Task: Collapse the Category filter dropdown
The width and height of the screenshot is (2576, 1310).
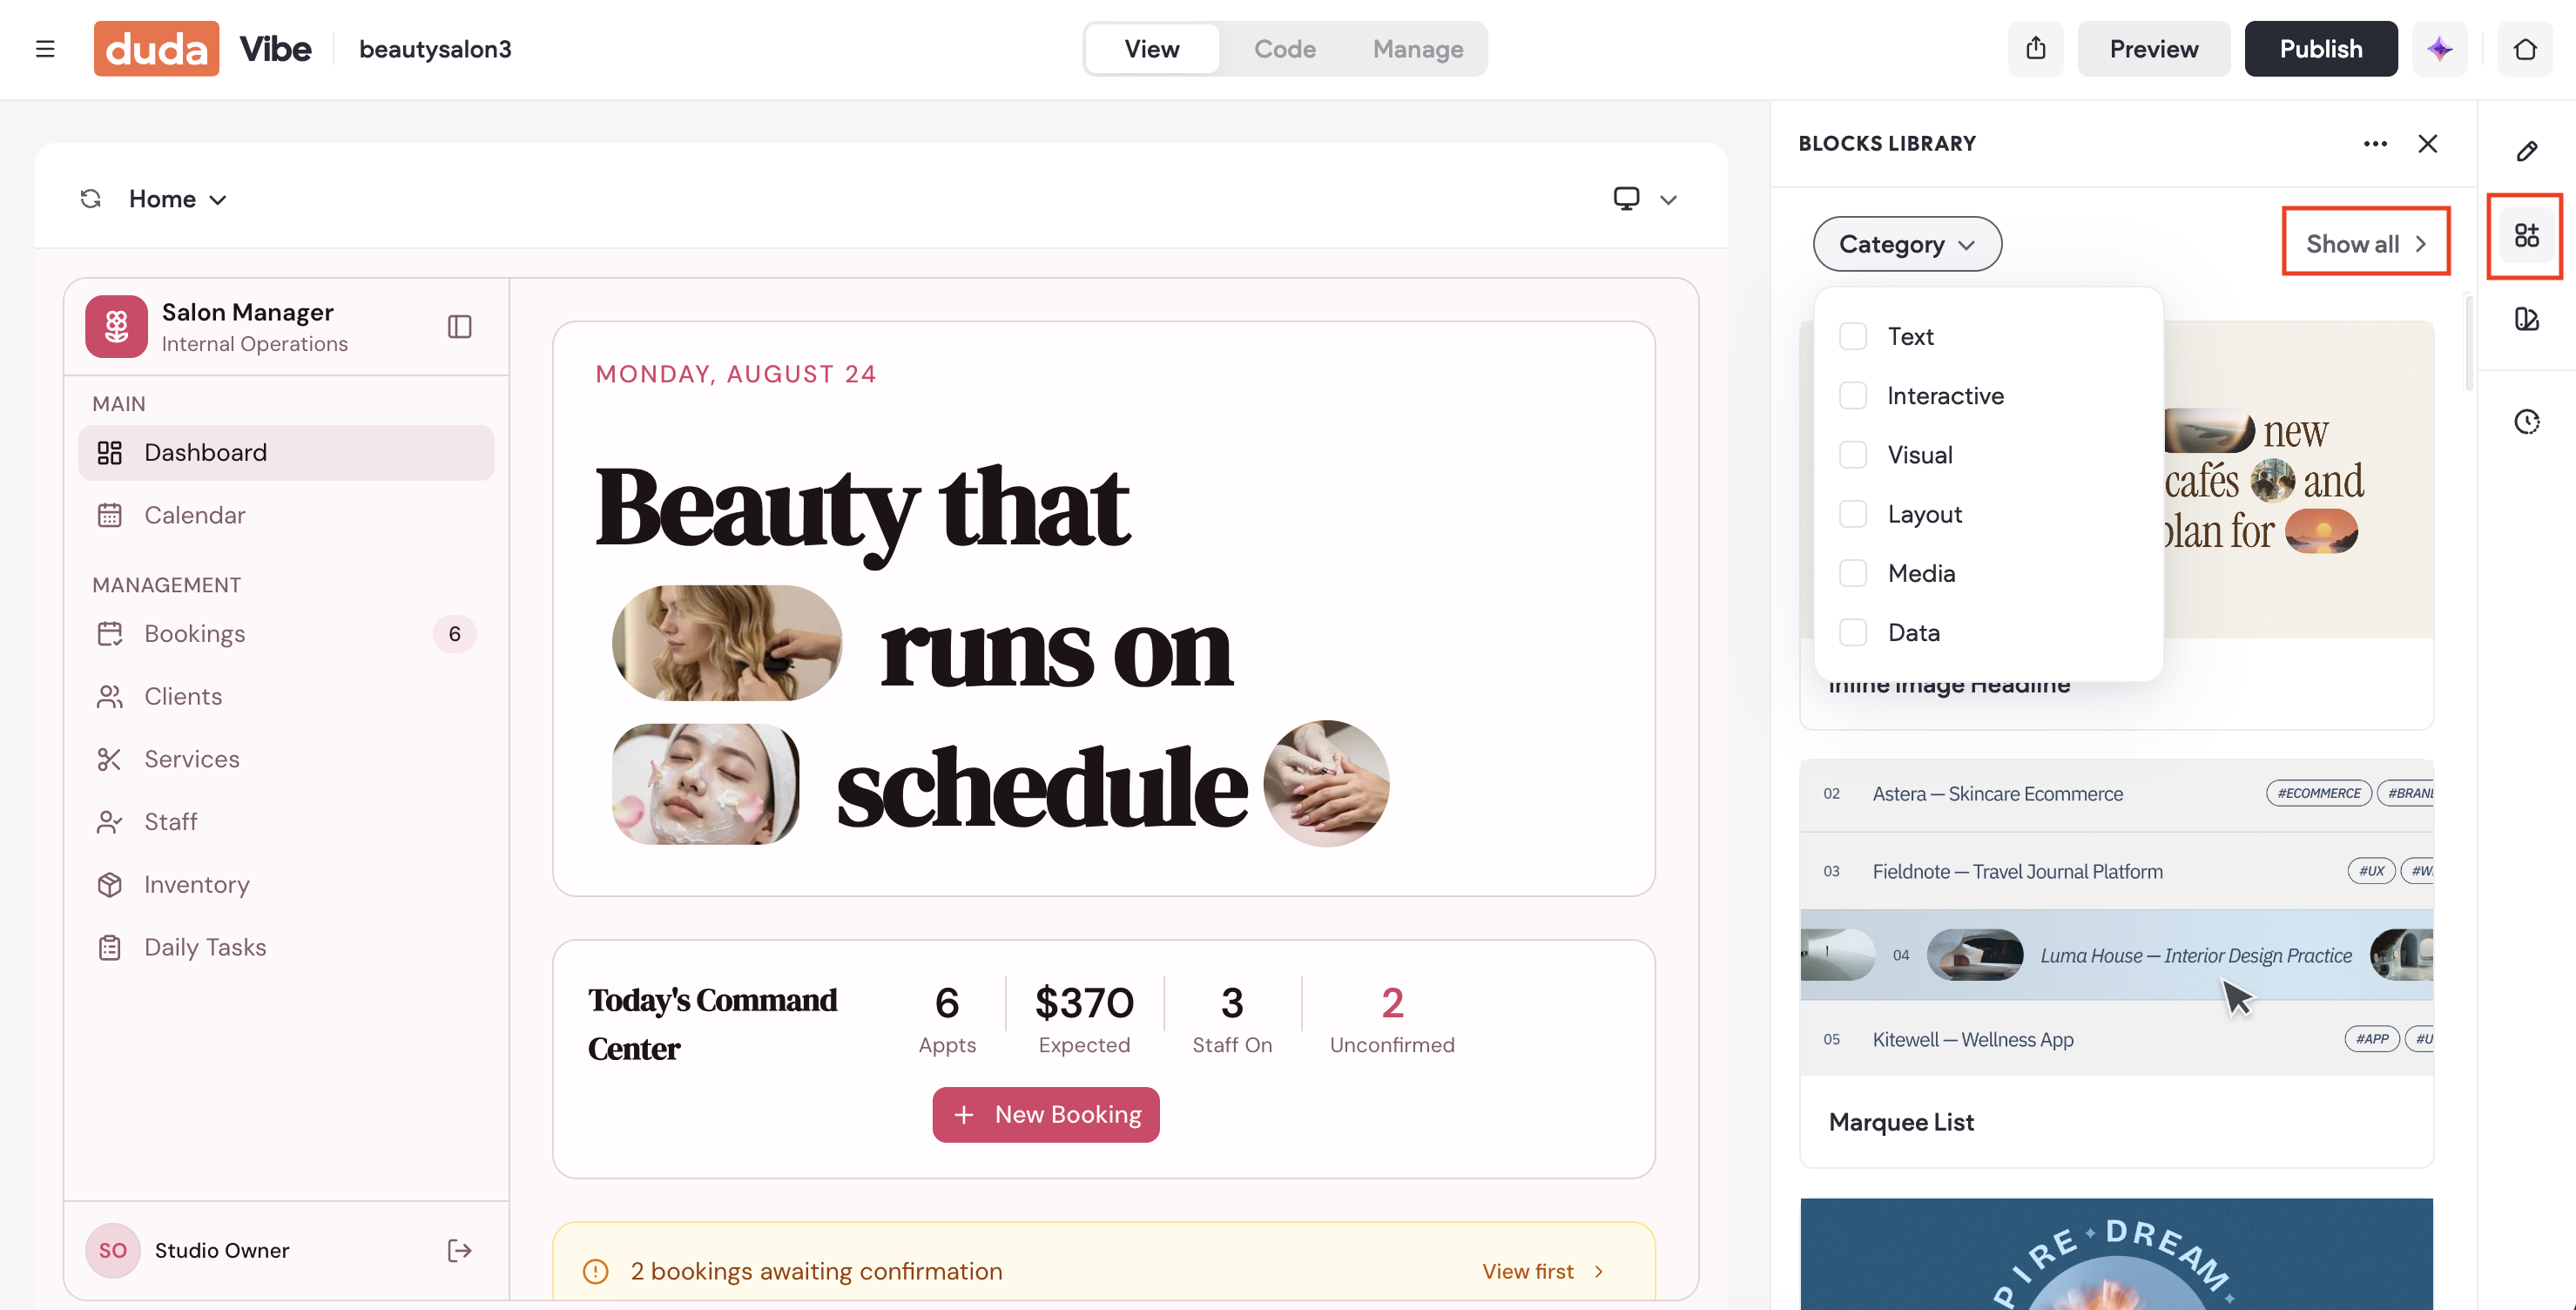Action: [1907, 244]
